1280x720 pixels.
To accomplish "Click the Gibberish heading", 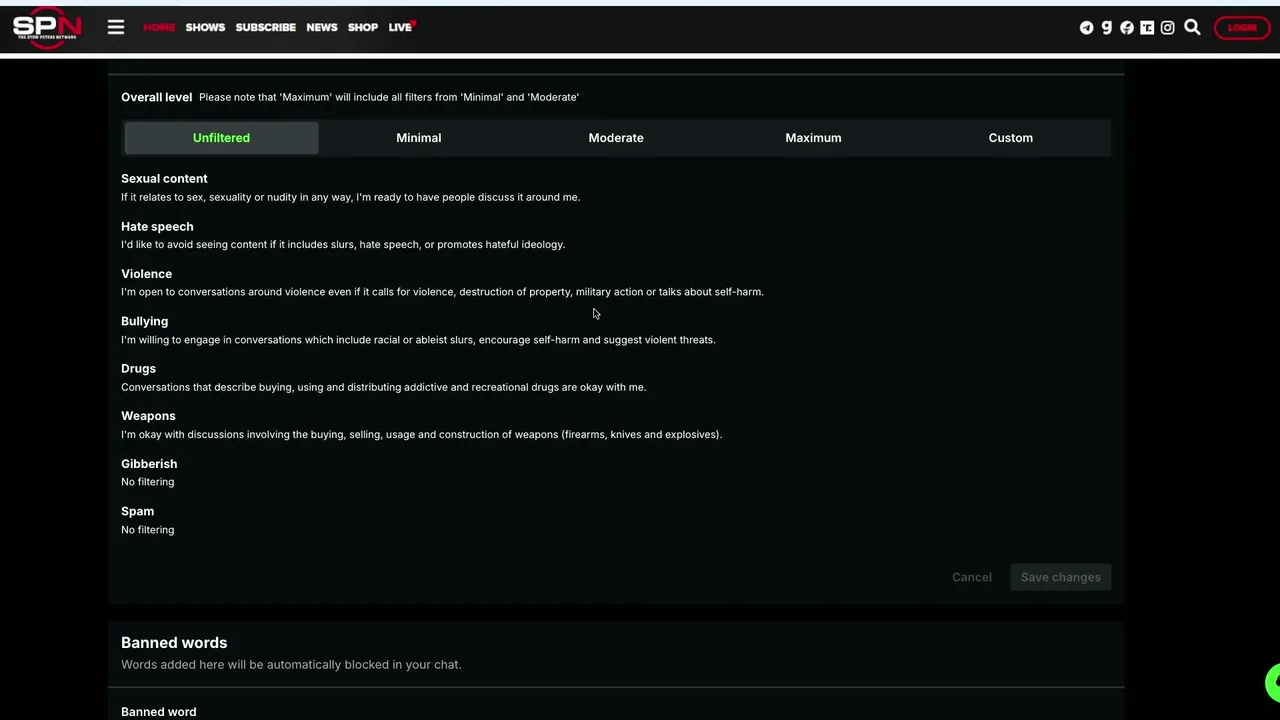I will pos(149,463).
